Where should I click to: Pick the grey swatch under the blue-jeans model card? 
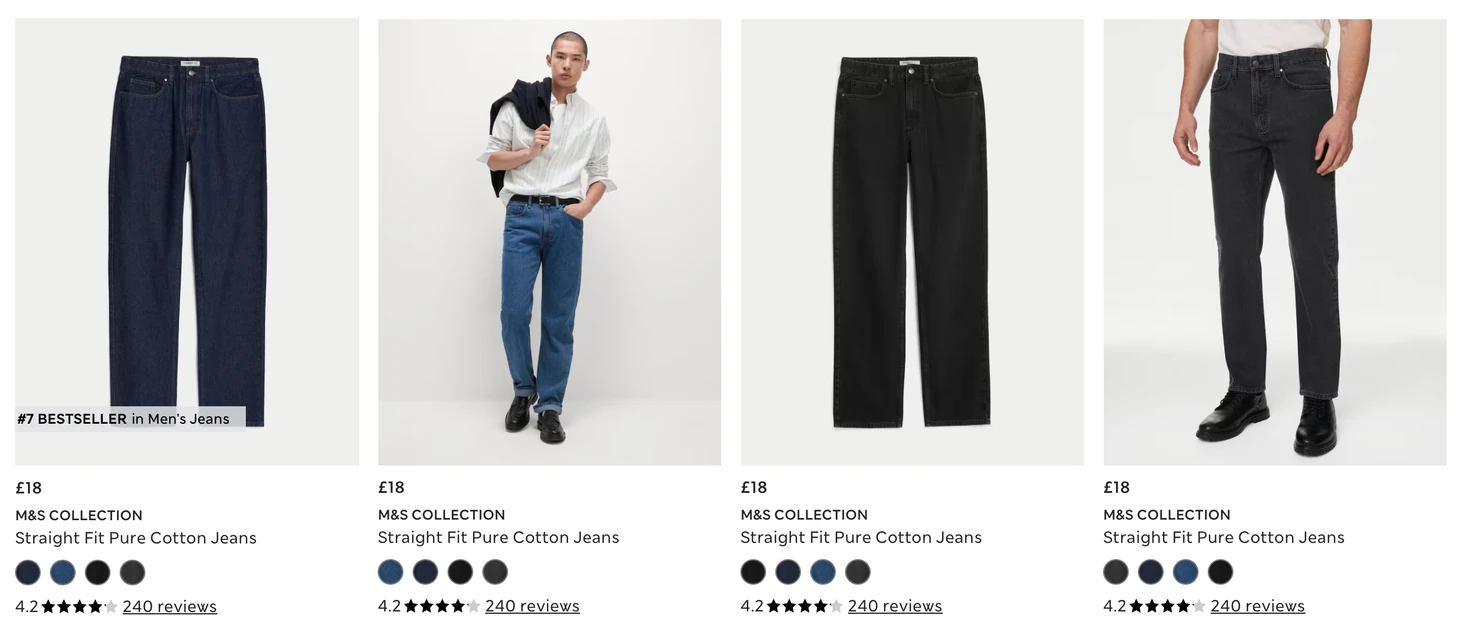coord(495,572)
